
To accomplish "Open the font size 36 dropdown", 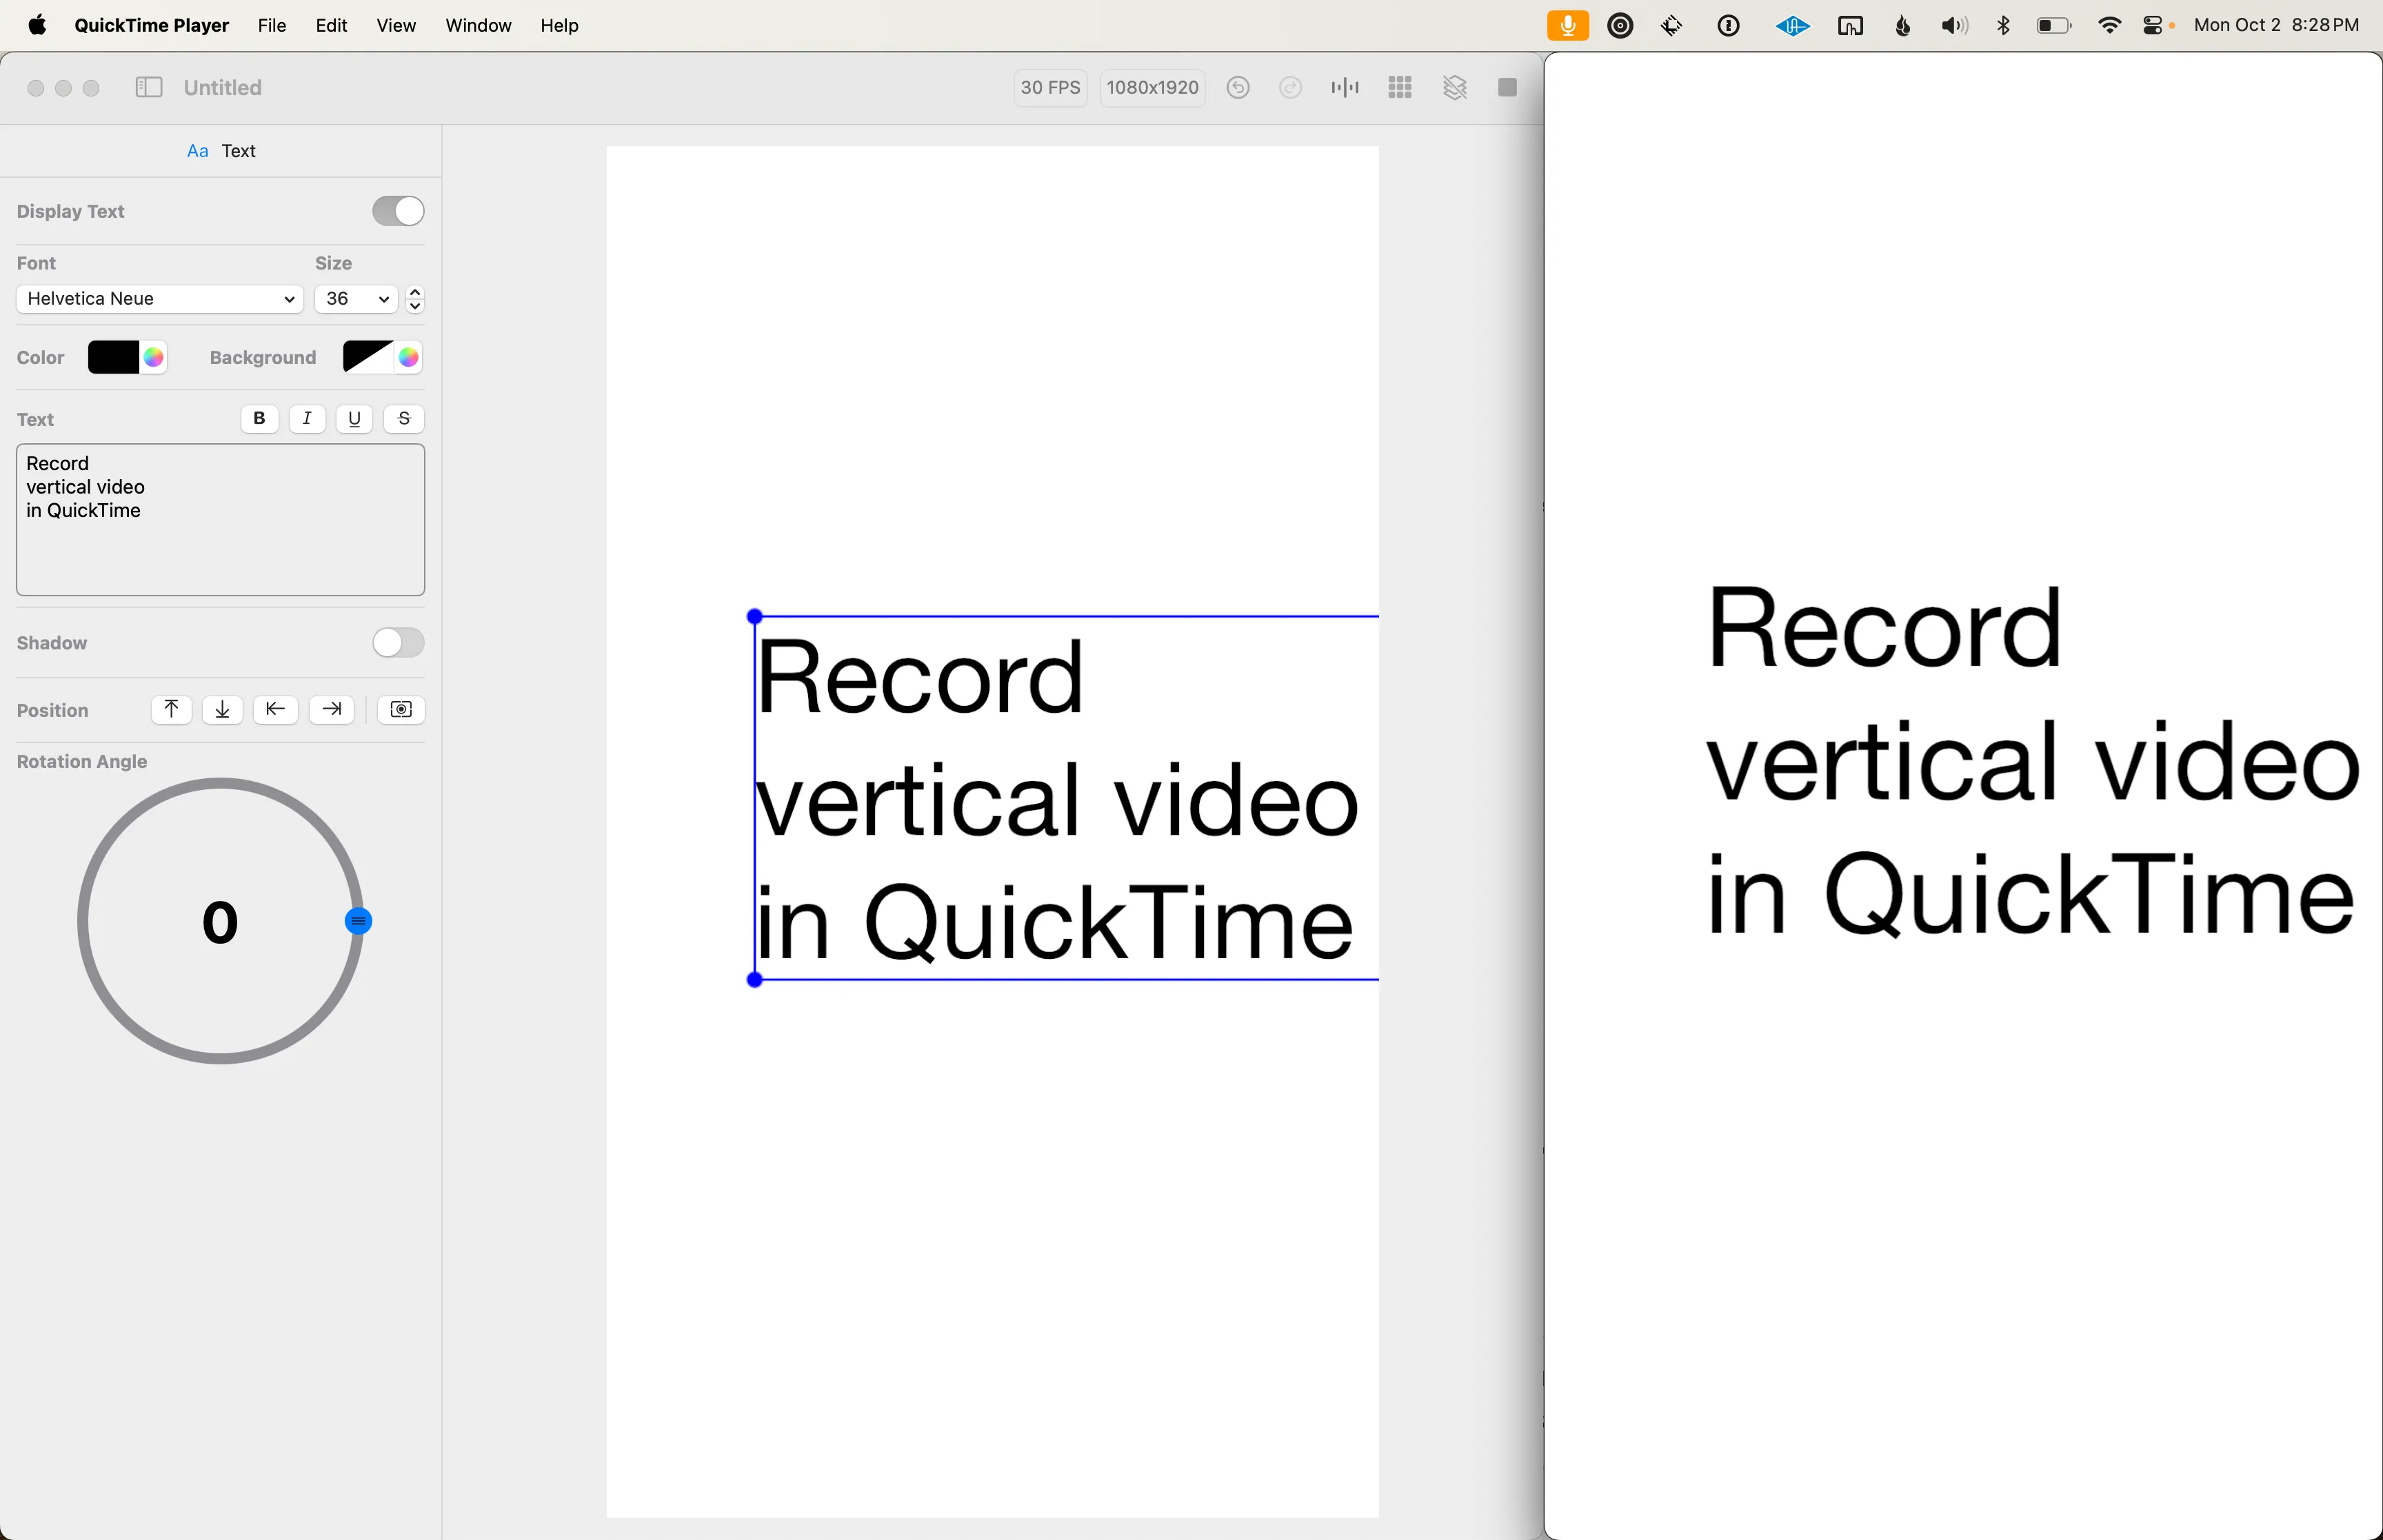I will click(x=355, y=298).
